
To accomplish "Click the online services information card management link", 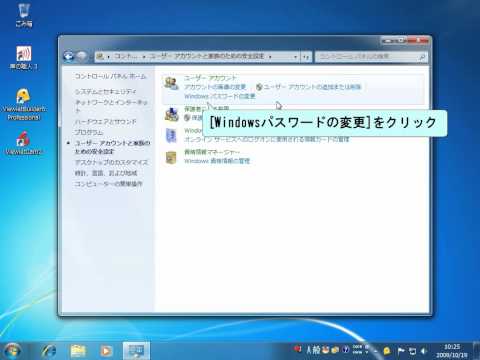I will [267, 139].
